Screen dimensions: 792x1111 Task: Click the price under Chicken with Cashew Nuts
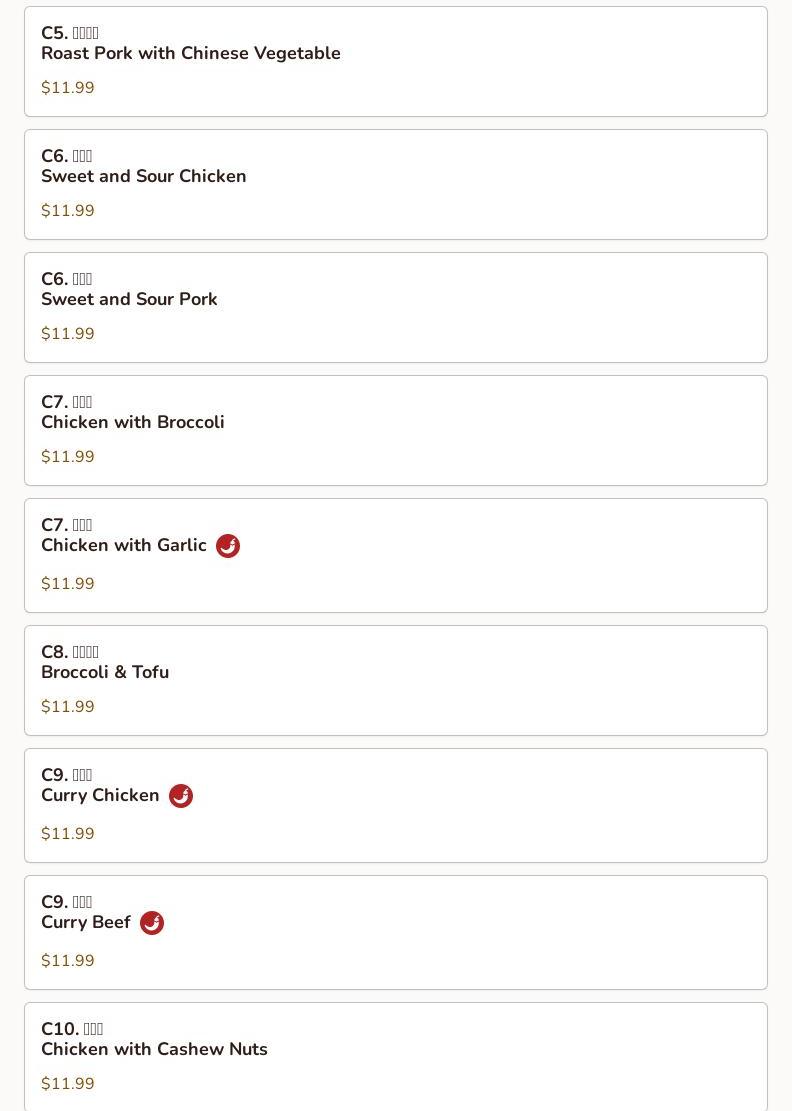pos(67,1083)
